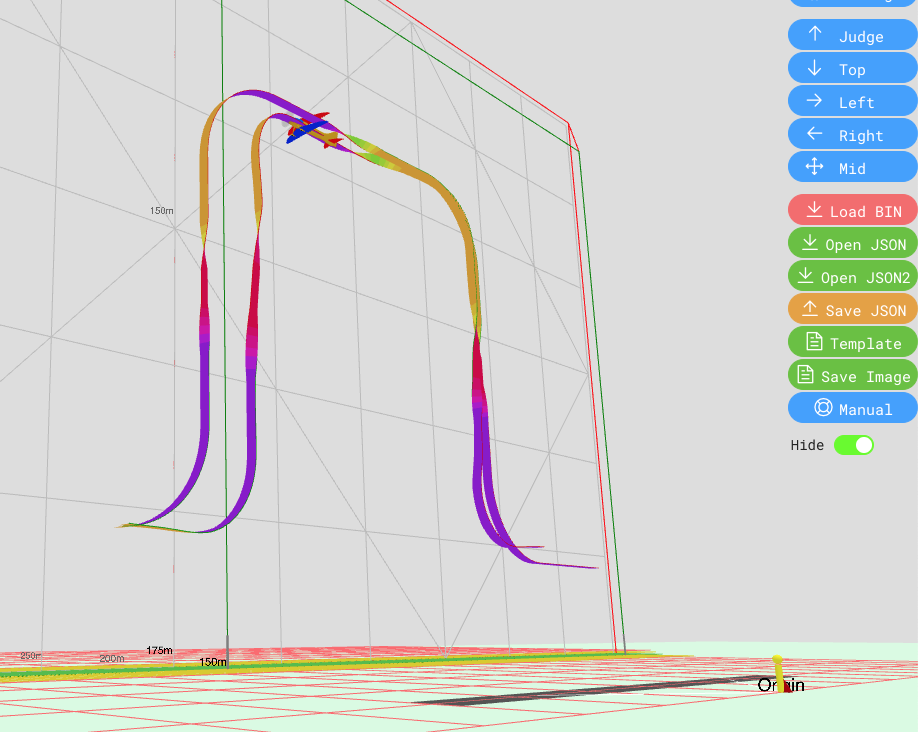This screenshot has width=918, height=732.
Task: Click the down arrow icon on Top
Action: pos(814,67)
